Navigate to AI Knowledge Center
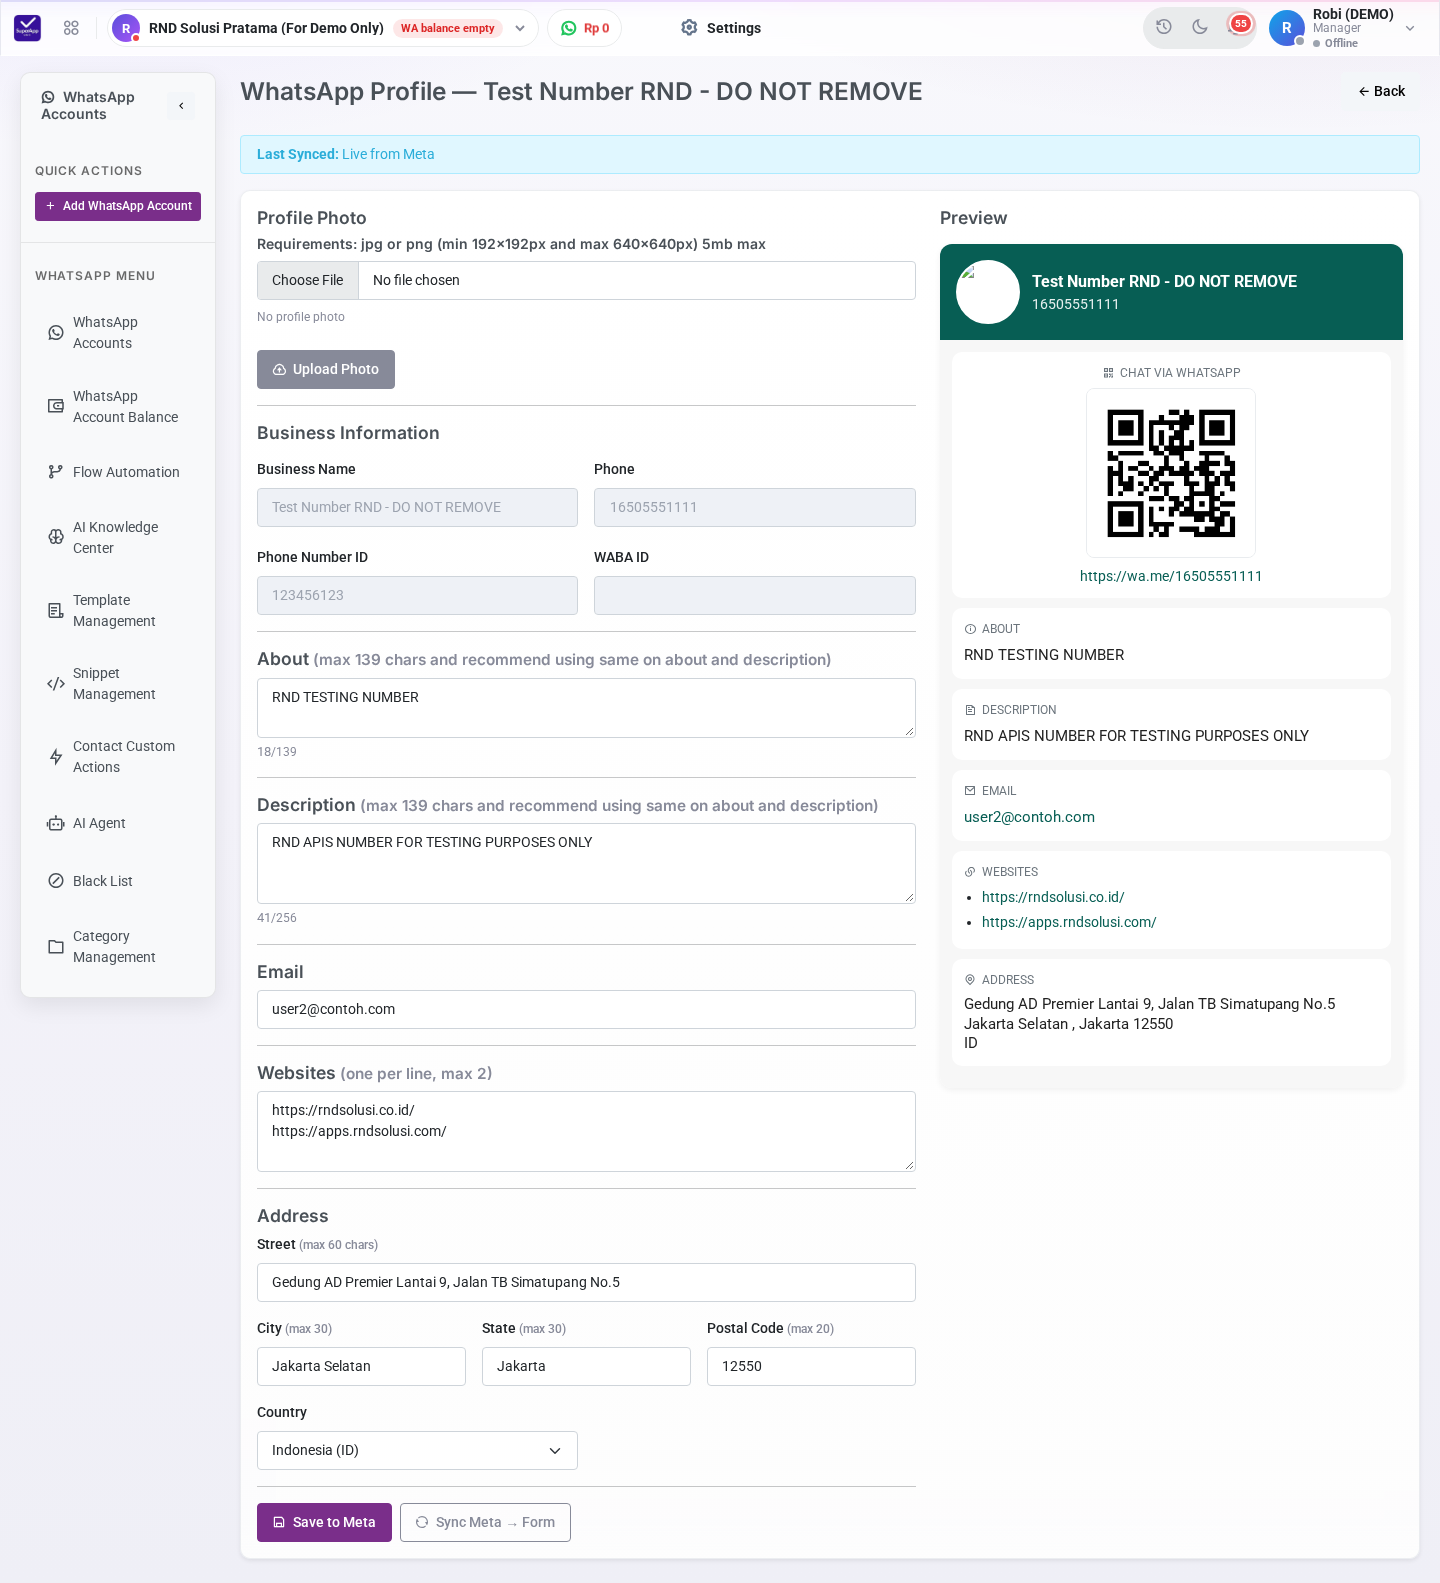The width and height of the screenshot is (1440, 1583). [118, 538]
